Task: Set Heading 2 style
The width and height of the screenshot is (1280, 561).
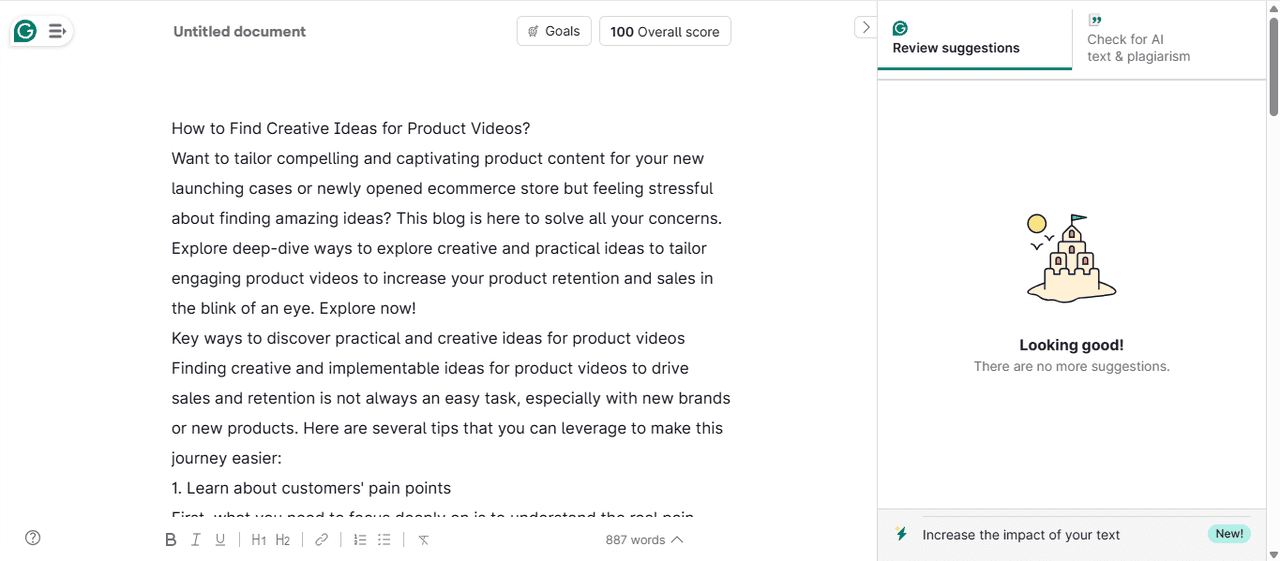Action: 283,540
